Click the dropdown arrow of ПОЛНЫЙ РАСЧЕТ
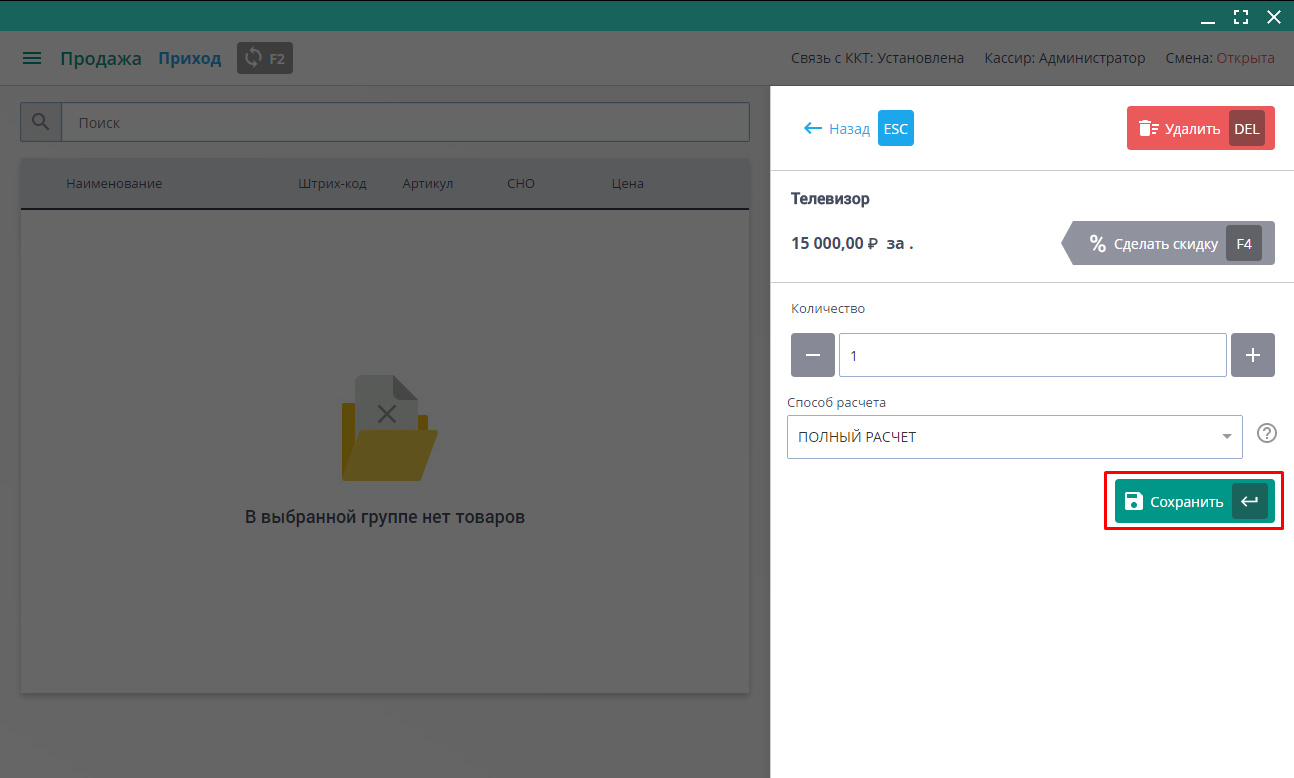Viewport: 1294px width, 778px height. coord(1227,437)
